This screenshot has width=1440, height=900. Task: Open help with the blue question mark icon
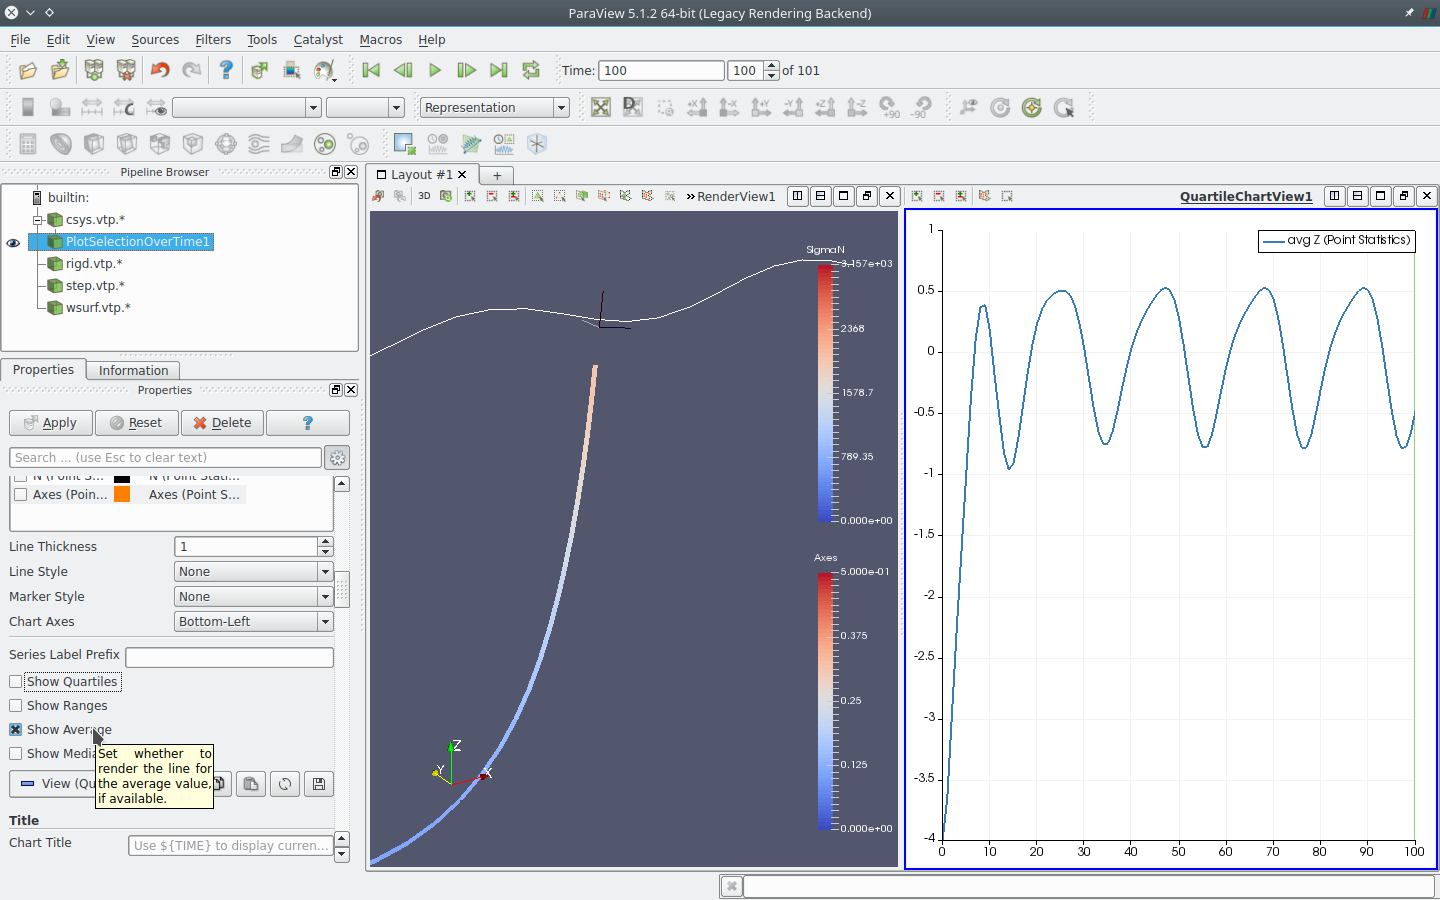click(x=226, y=70)
